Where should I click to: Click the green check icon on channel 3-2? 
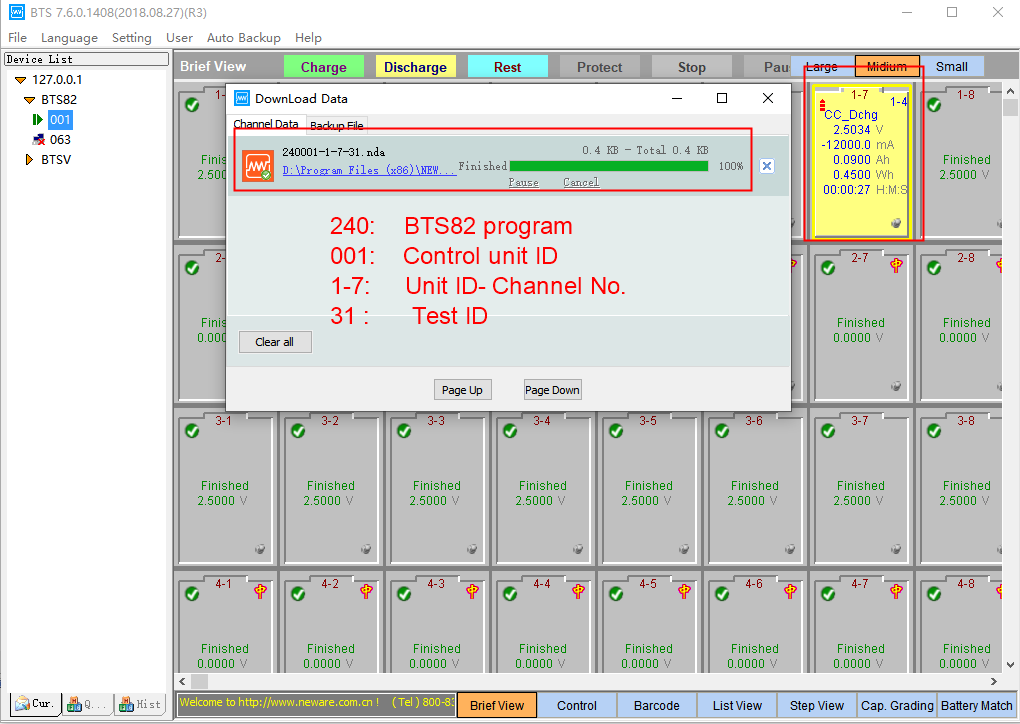[298, 431]
